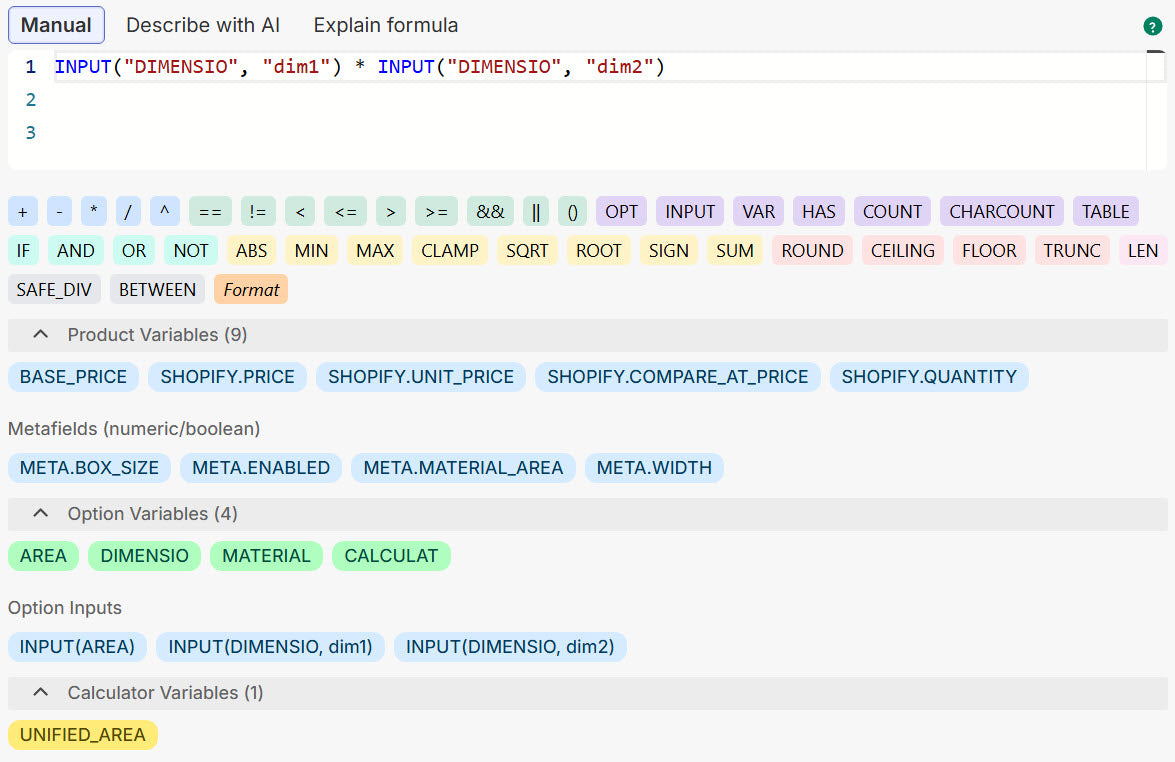Insert the COUNT function
1175x762 pixels.
tap(892, 212)
